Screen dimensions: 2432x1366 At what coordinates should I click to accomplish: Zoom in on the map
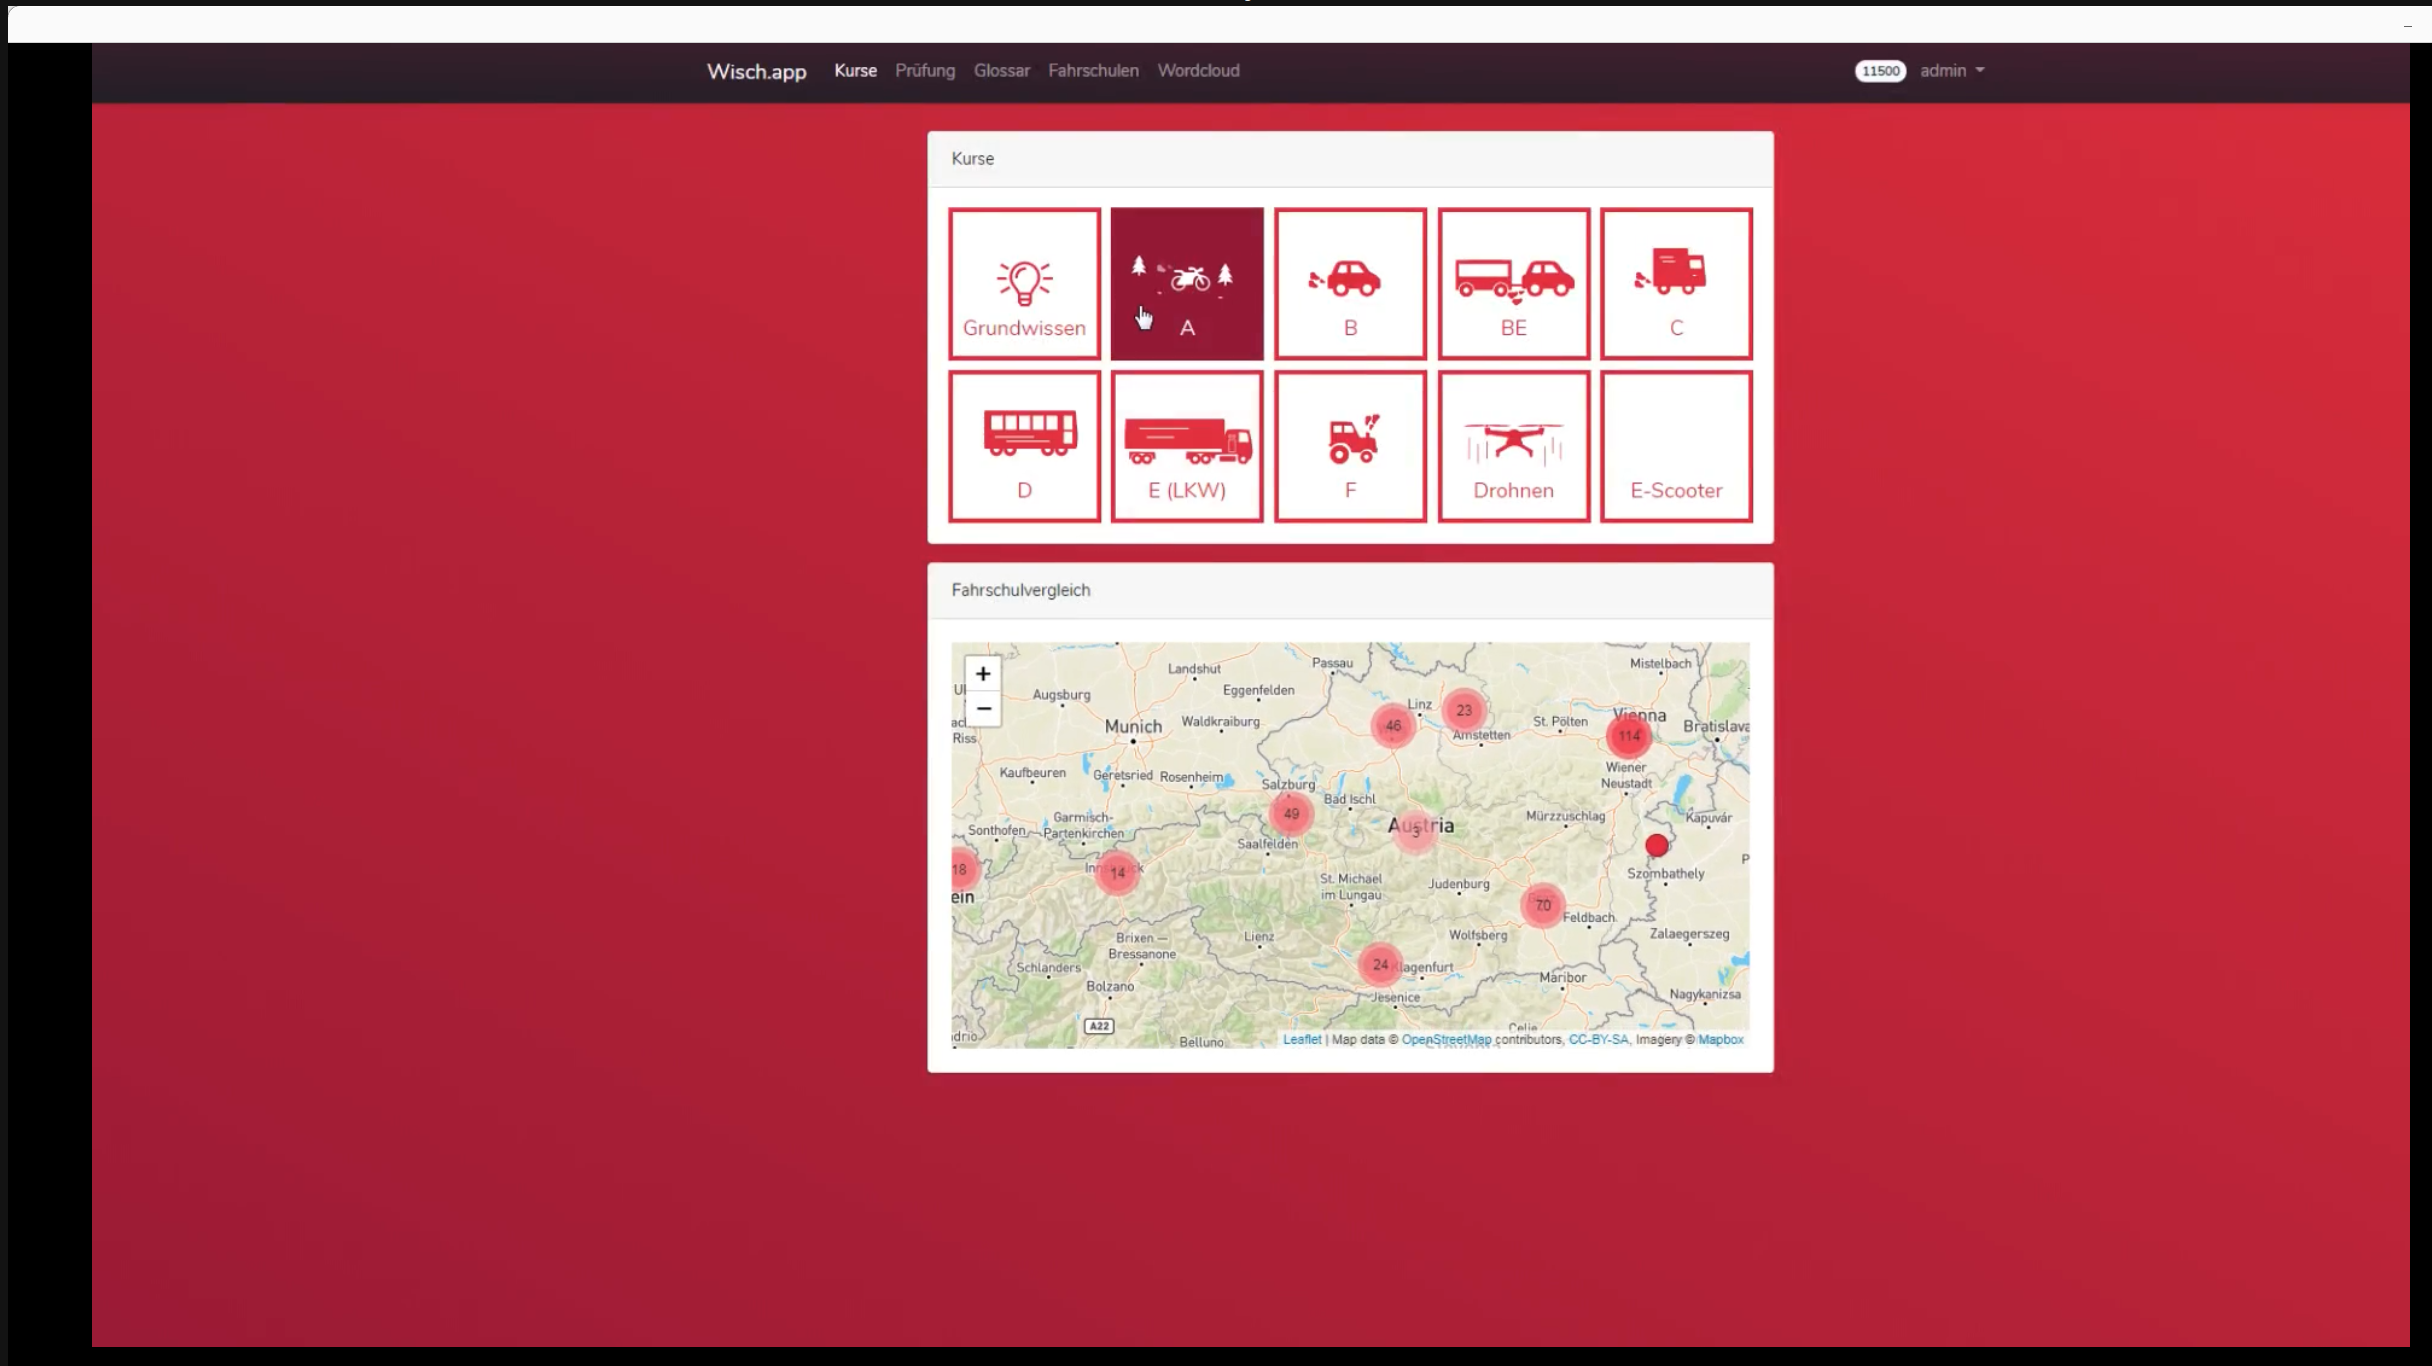pyautogui.click(x=983, y=674)
